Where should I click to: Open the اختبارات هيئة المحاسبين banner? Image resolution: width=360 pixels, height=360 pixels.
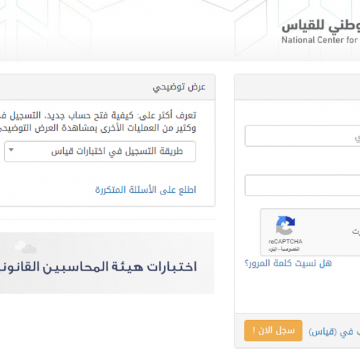pos(107,263)
